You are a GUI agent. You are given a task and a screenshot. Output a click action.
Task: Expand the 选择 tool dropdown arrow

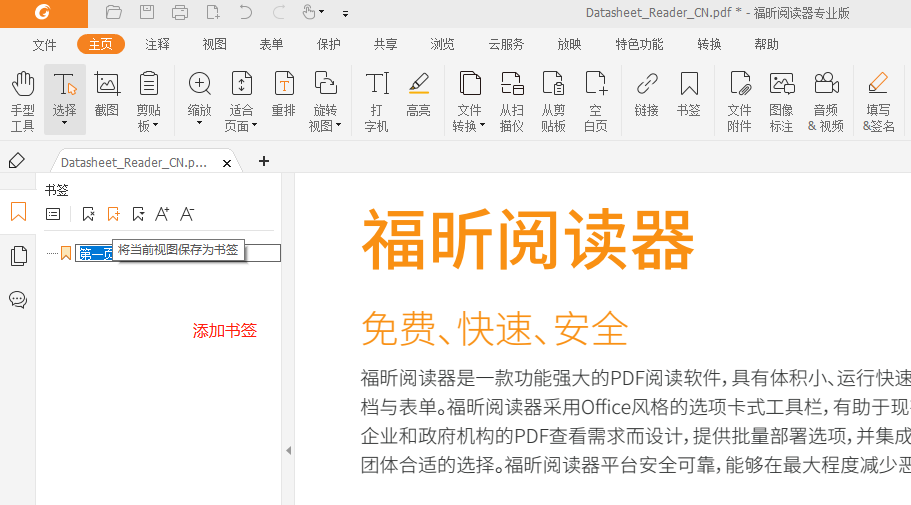pos(64,123)
